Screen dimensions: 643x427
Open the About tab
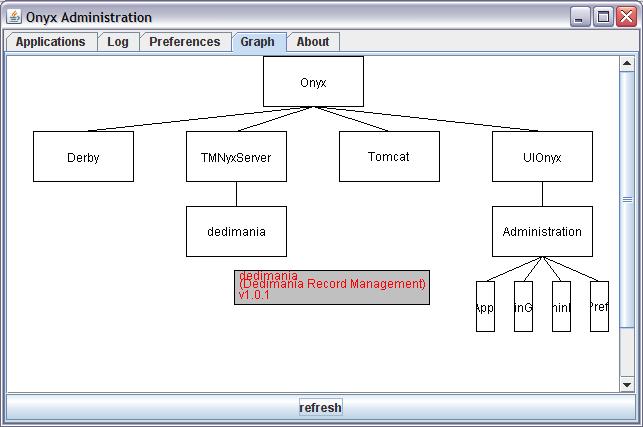point(313,42)
